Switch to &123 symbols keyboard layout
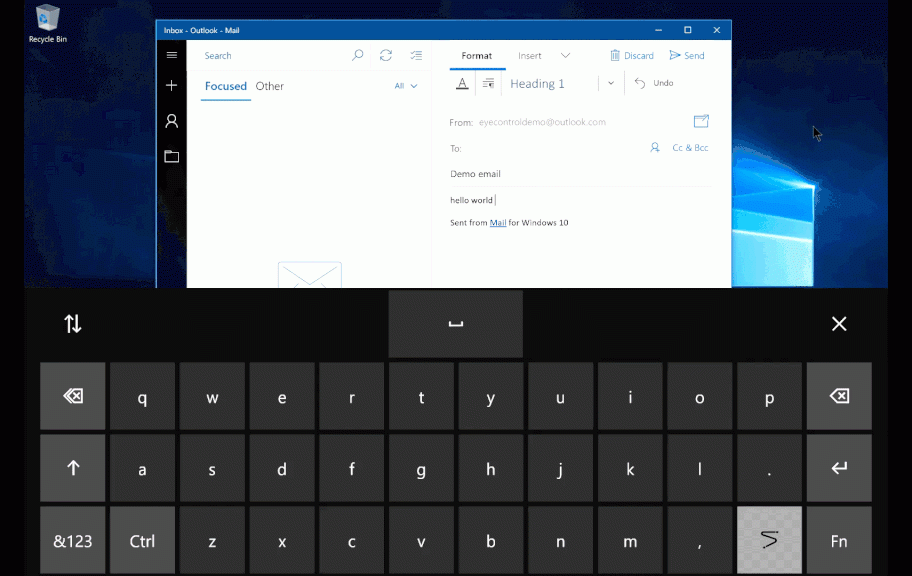Screen dimensions: 912x576 [x=73, y=540]
